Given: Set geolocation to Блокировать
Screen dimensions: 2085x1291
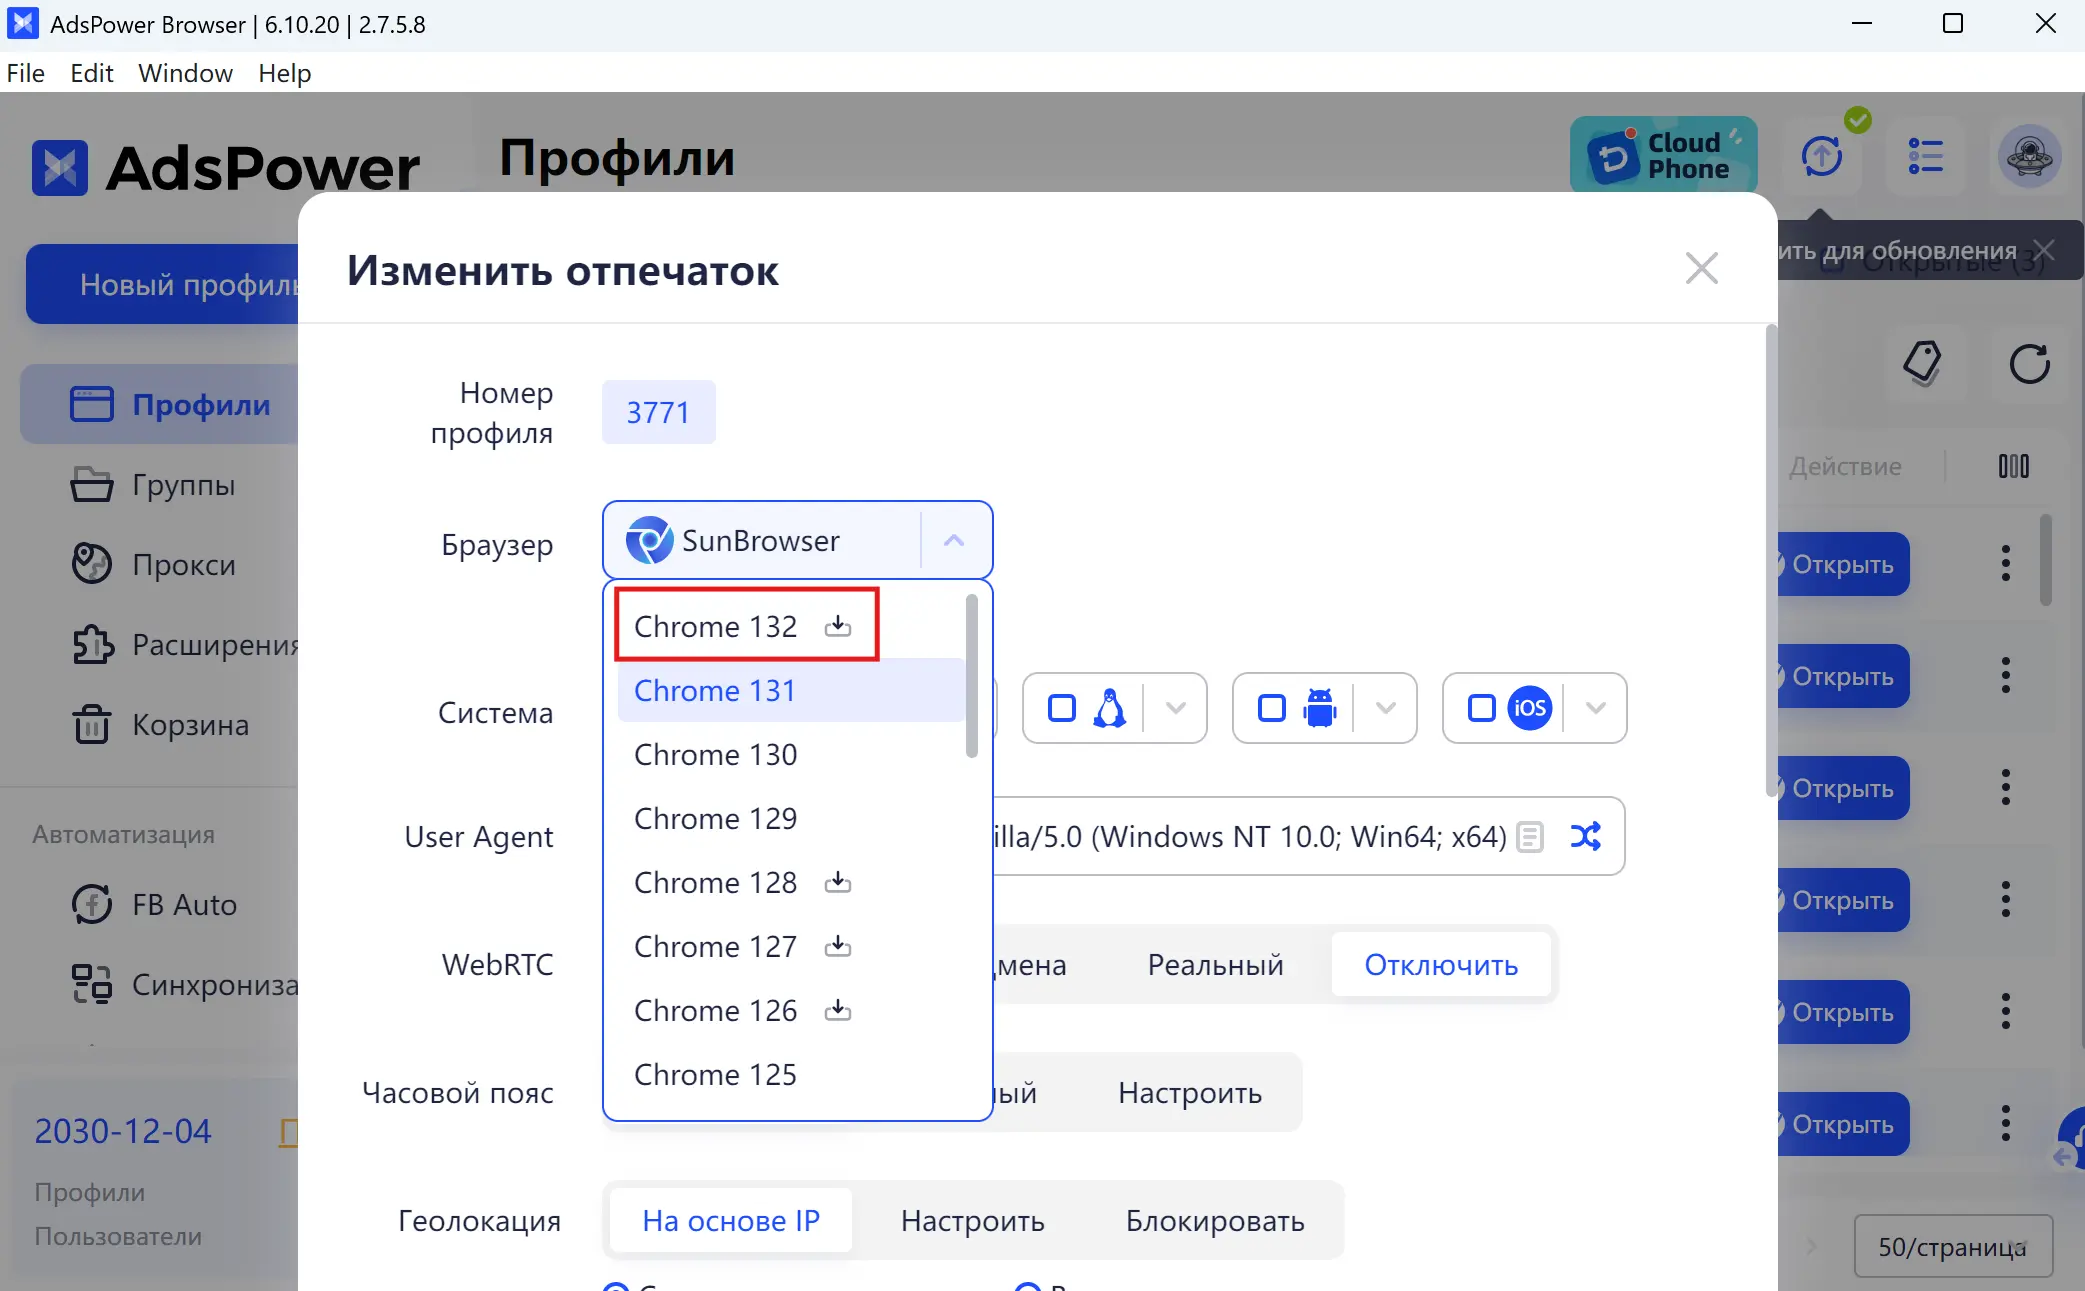Looking at the screenshot, I should (x=1215, y=1221).
